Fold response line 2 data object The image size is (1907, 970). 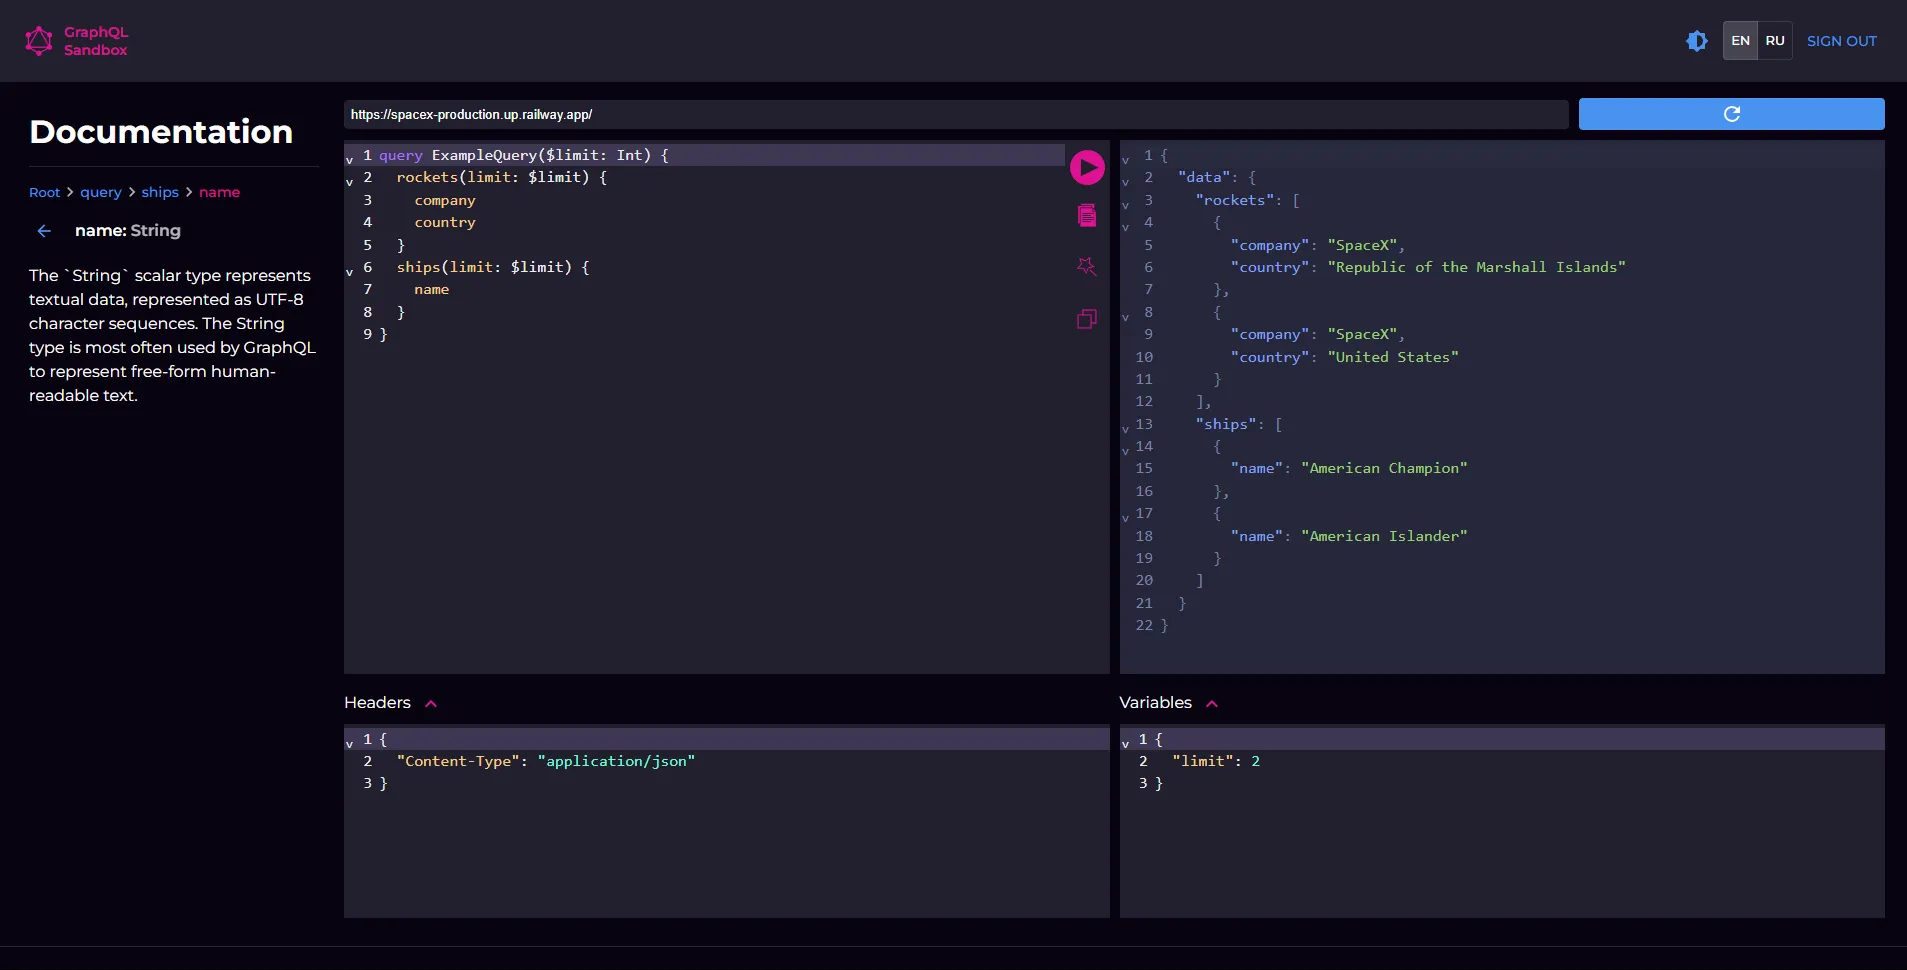pyautogui.click(x=1125, y=182)
